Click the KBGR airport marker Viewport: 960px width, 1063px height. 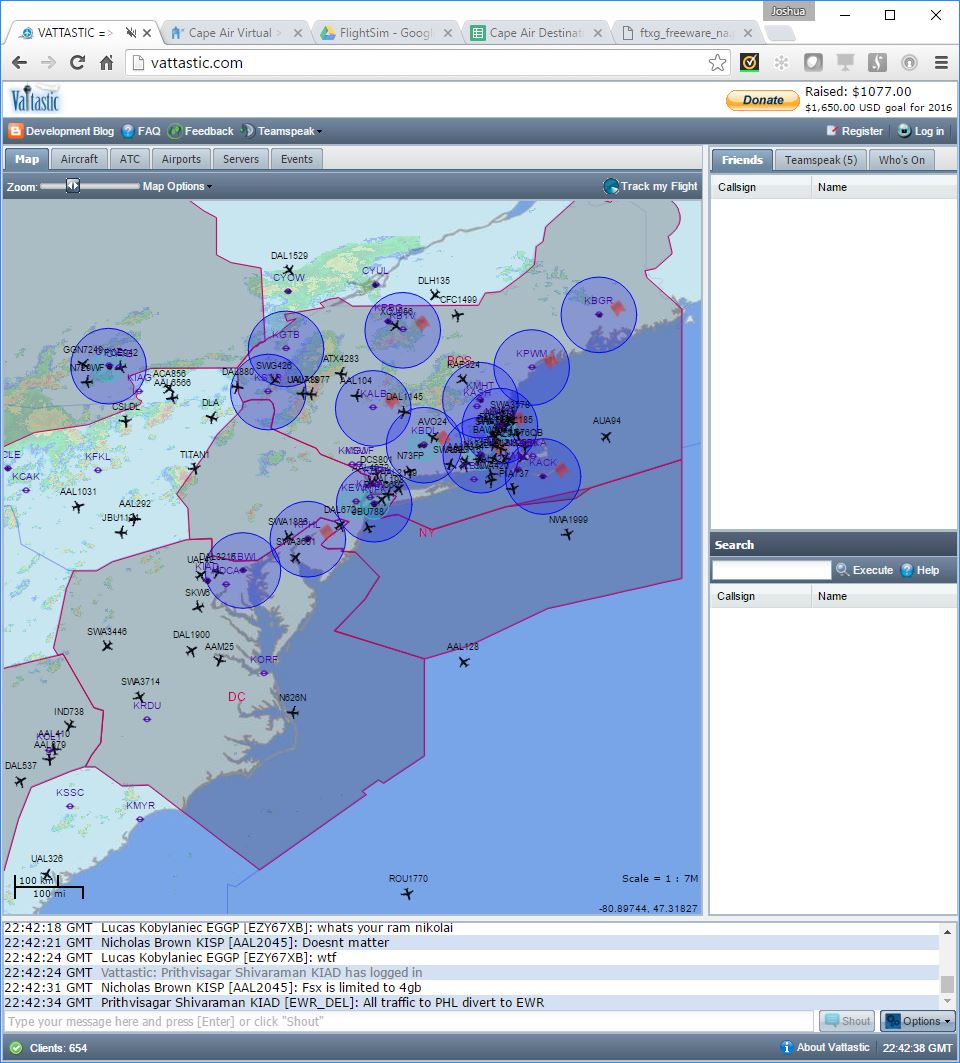pos(599,315)
